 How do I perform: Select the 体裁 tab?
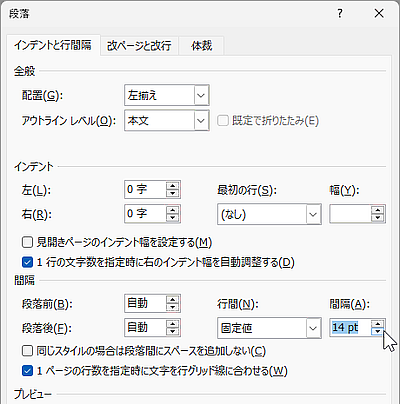pyautogui.click(x=201, y=46)
